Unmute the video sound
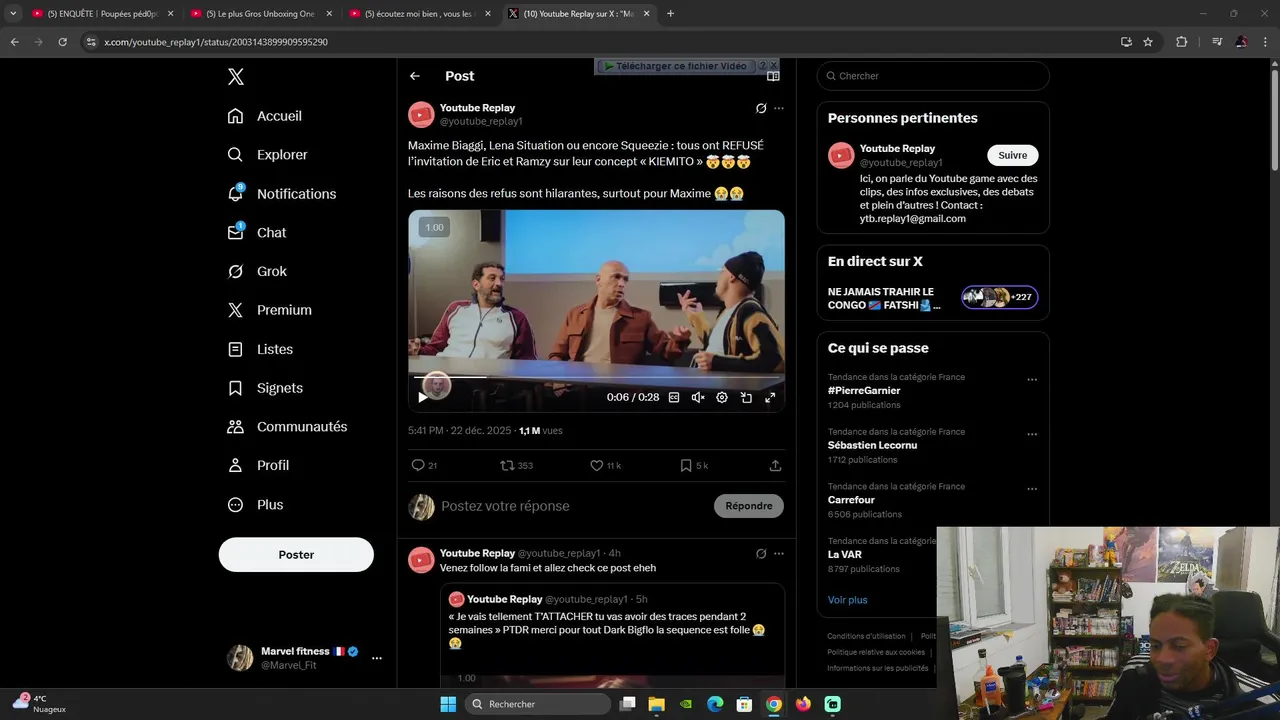Image resolution: width=1280 pixels, height=720 pixels. (x=698, y=397)
